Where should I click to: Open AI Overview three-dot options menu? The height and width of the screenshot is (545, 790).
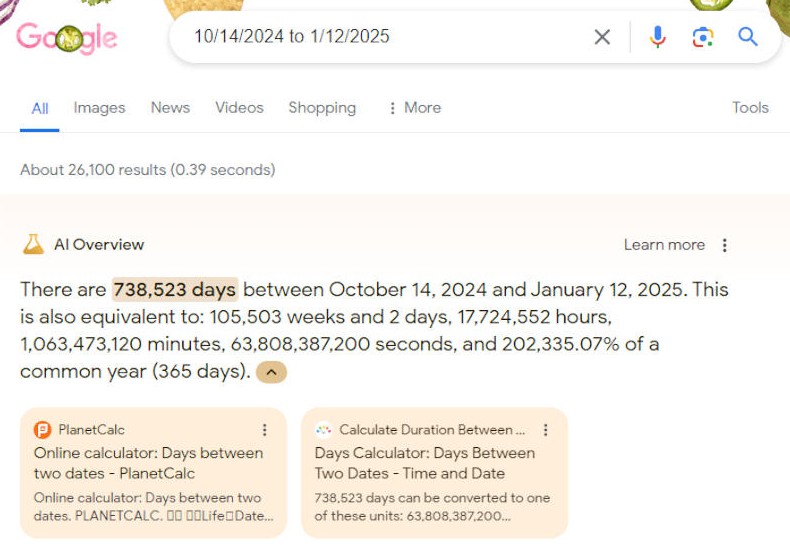(x=725, y=245)
